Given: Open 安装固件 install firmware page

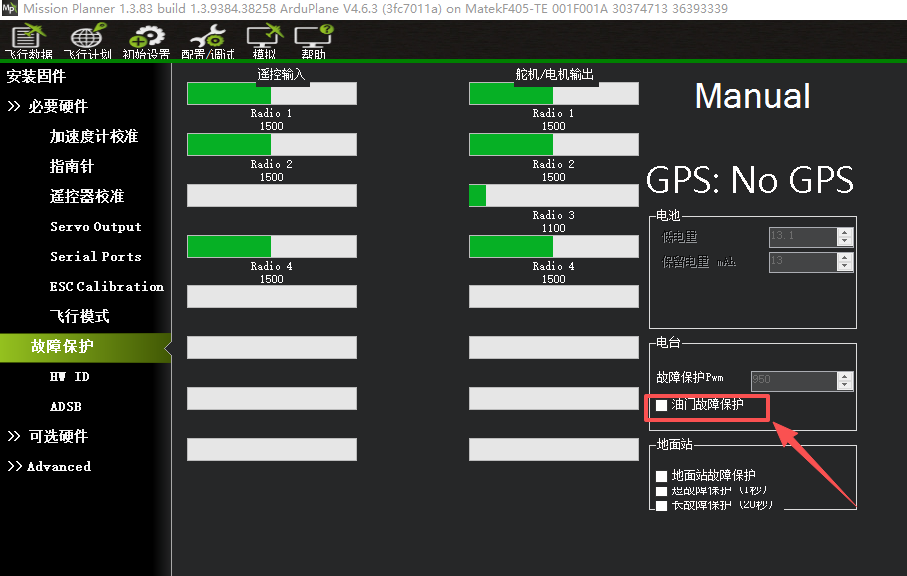Looking at the screenshot, I should [36, 76].
